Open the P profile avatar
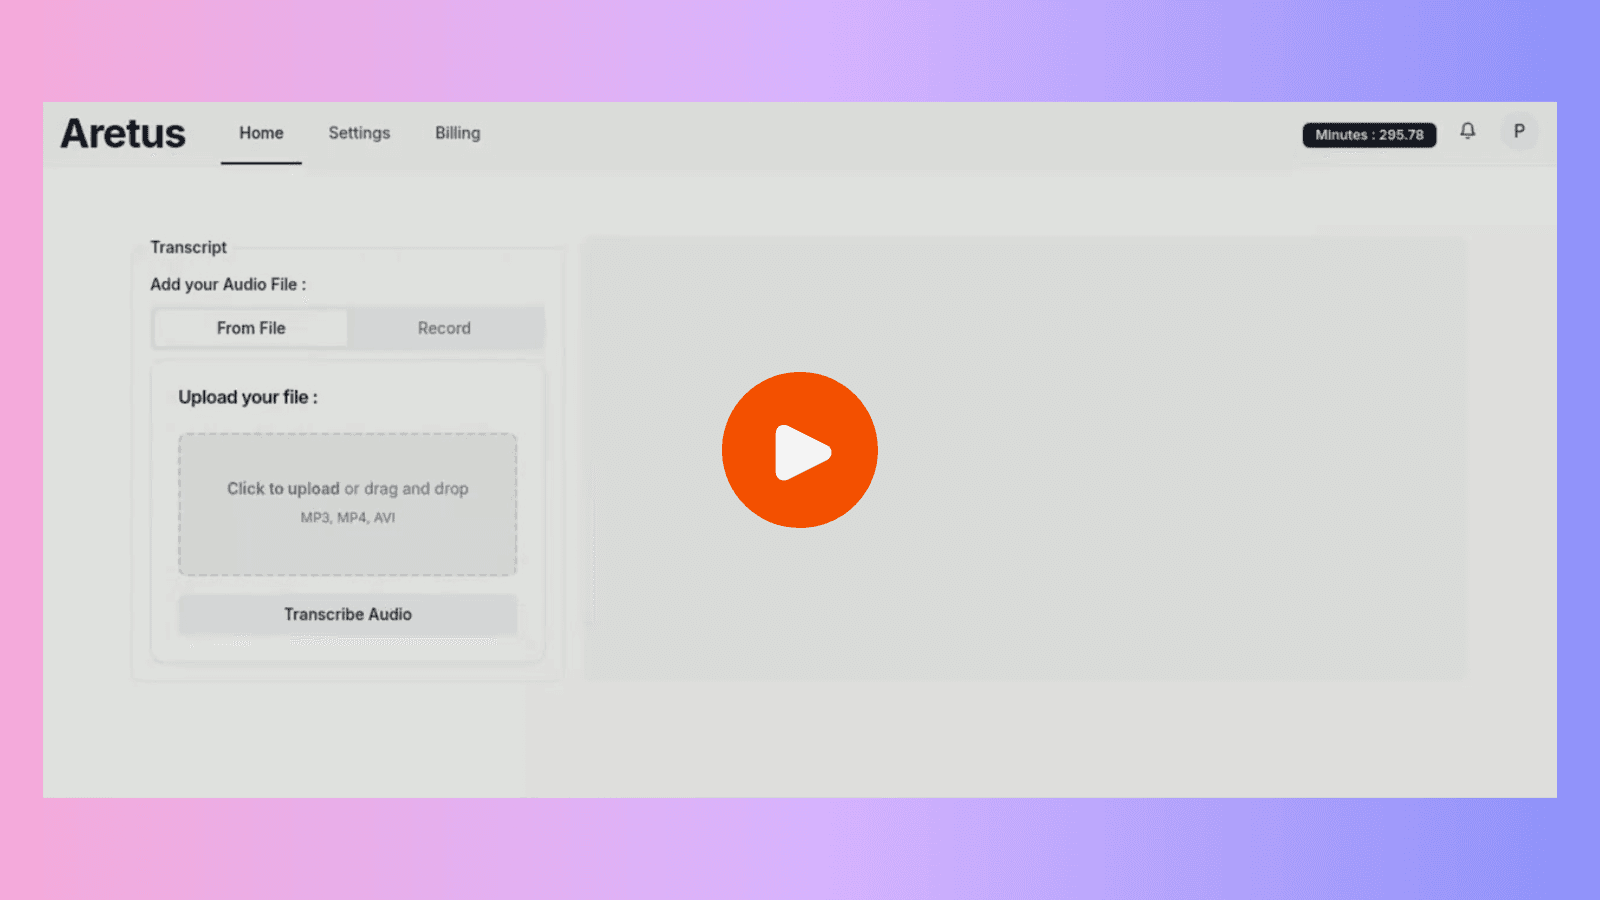The image size is (1600, 900). pos(1519,131)
